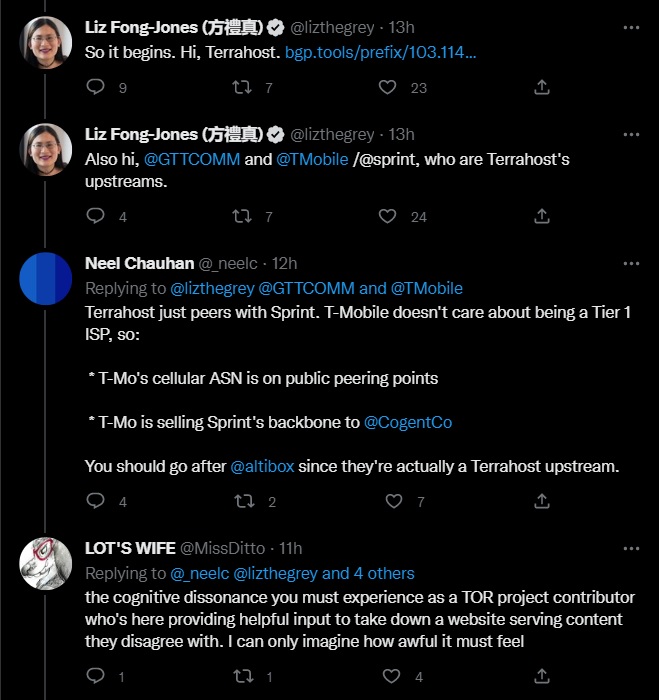Reply to Neel Chauhan's tweet
Image resolution: width=659 pixels, height=700 pixels.
click(x=96, y=501)
